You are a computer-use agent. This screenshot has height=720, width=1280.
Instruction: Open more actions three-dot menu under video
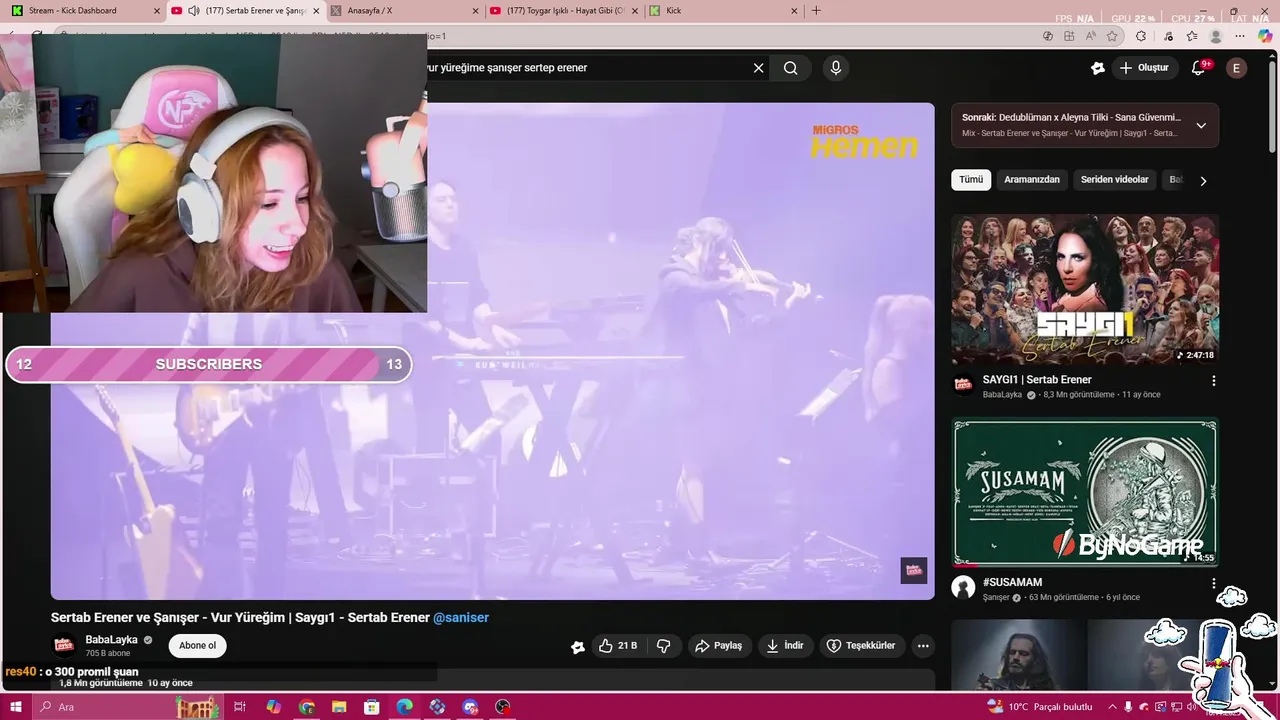pos(923,646)
